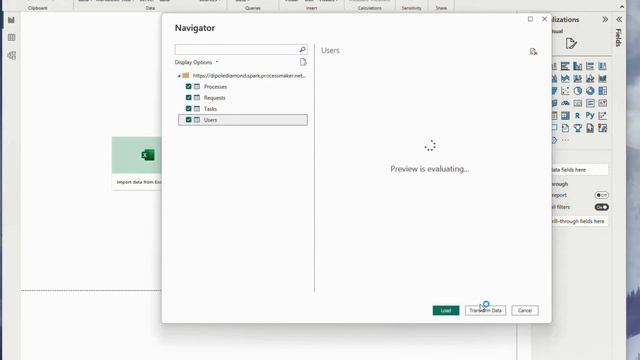This screenshot has width=640, height=360.
Task: Open the Display Options dropdown
Action: (x=196, y=62)
